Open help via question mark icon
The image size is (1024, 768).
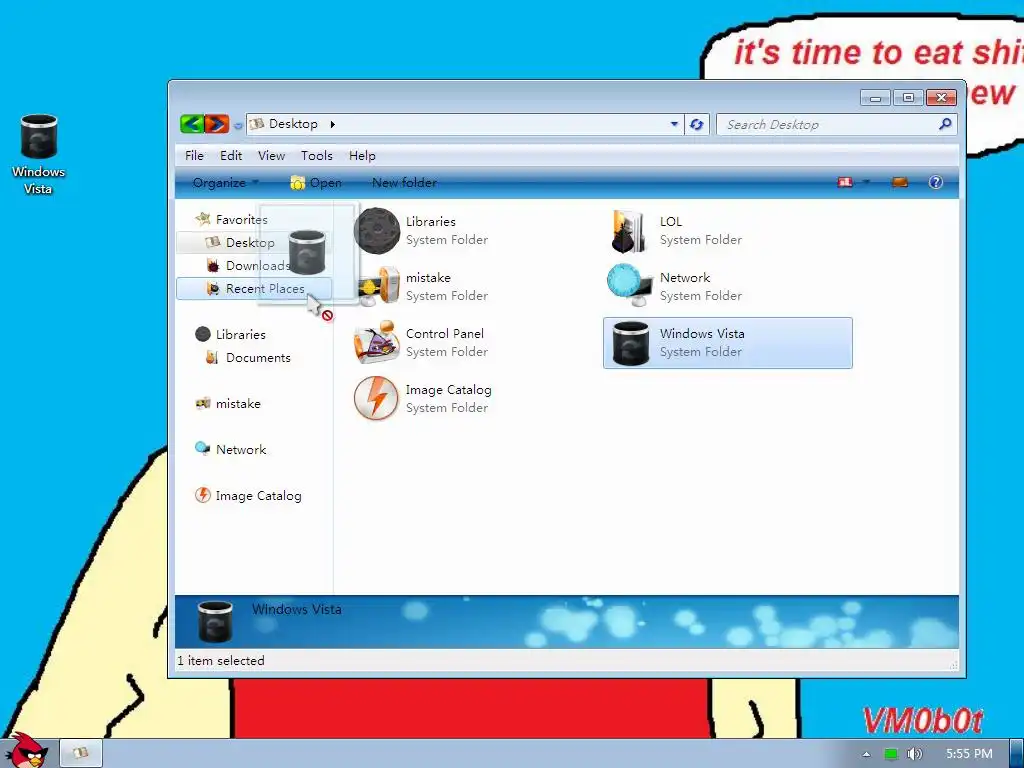click(x=935, y=182)
